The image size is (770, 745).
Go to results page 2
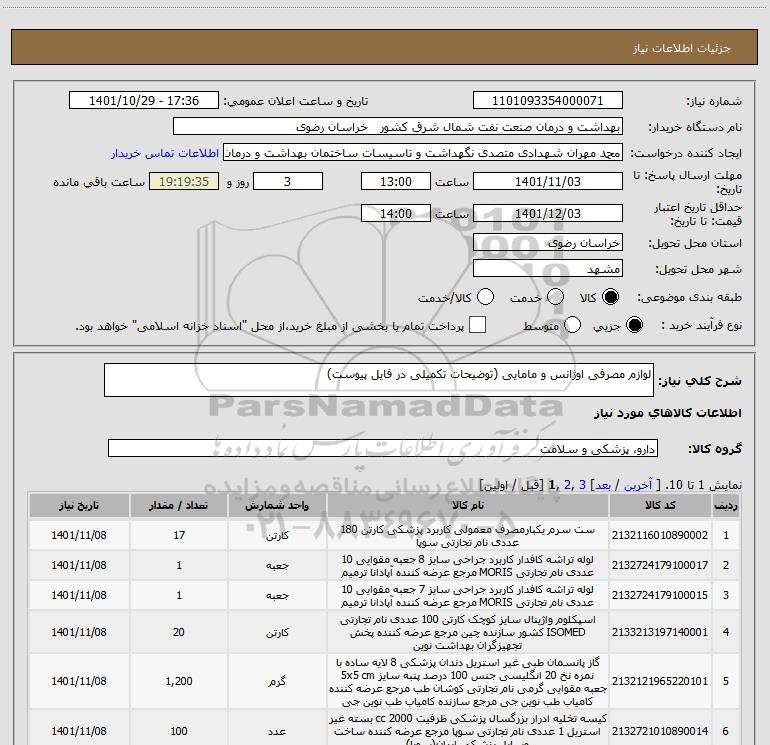click(x=568, y=485)
